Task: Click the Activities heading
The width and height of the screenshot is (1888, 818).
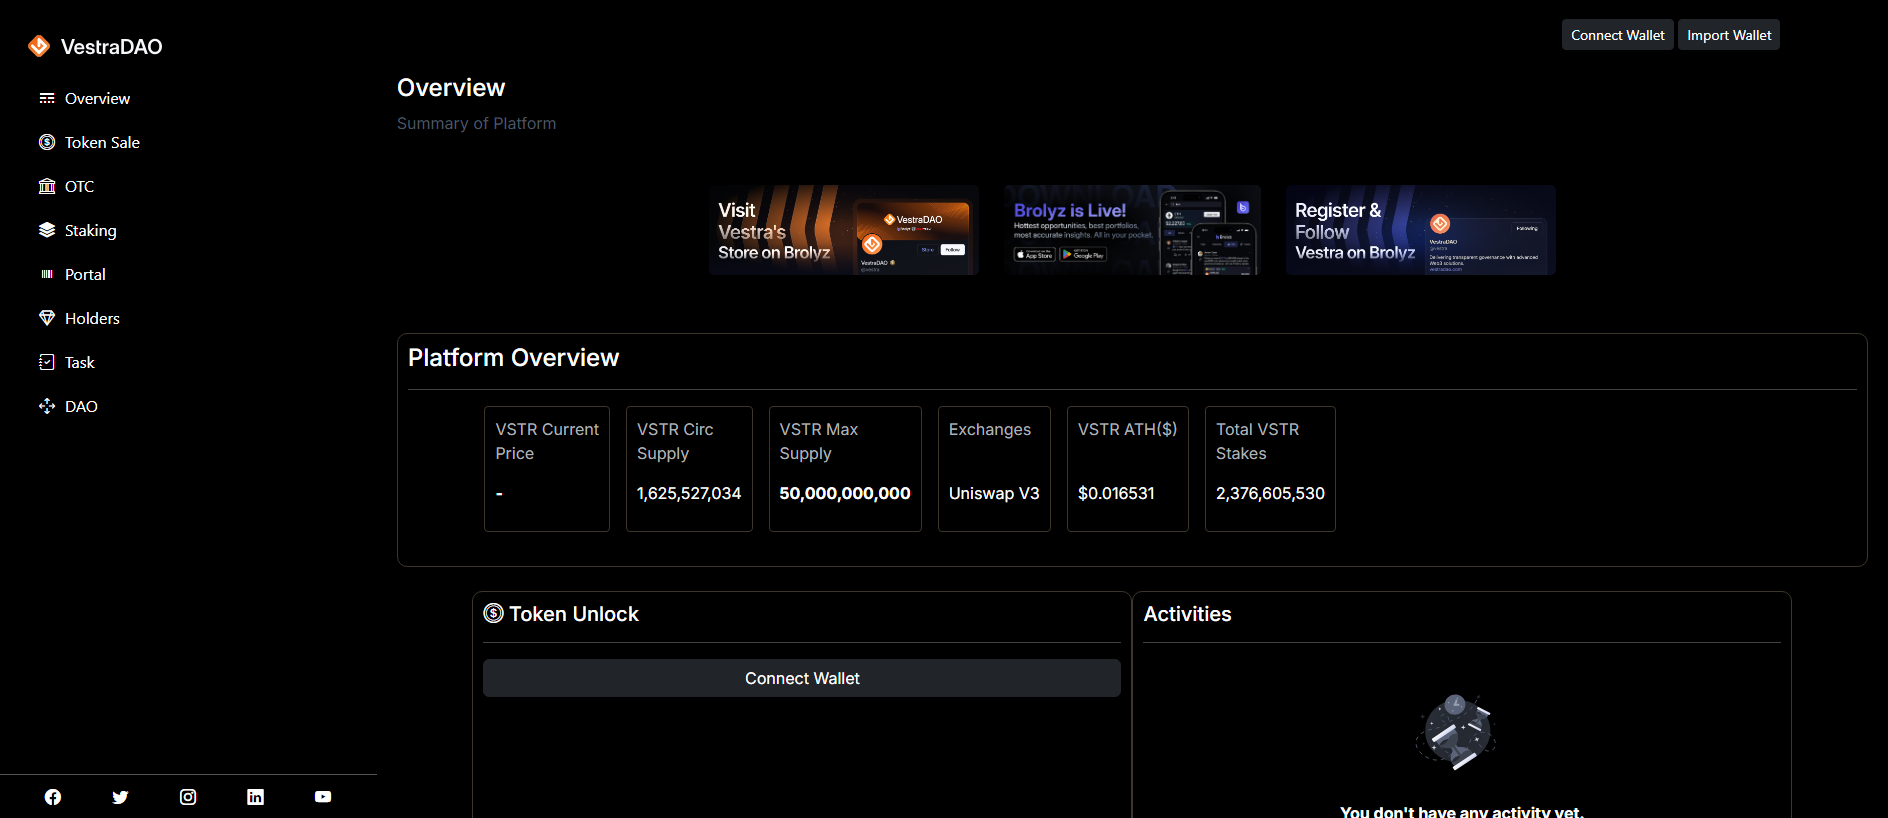Action: pos(1187,614)
